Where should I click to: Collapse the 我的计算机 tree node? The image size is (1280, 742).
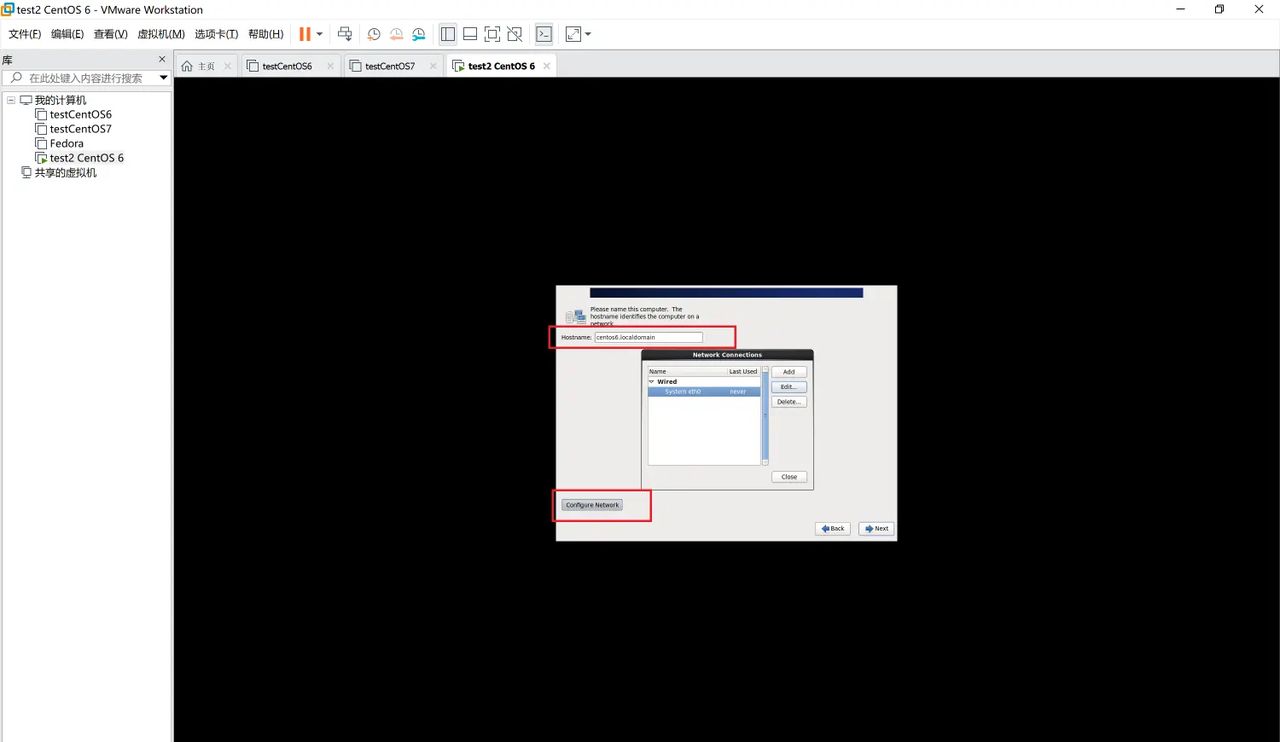pos(10,100)
